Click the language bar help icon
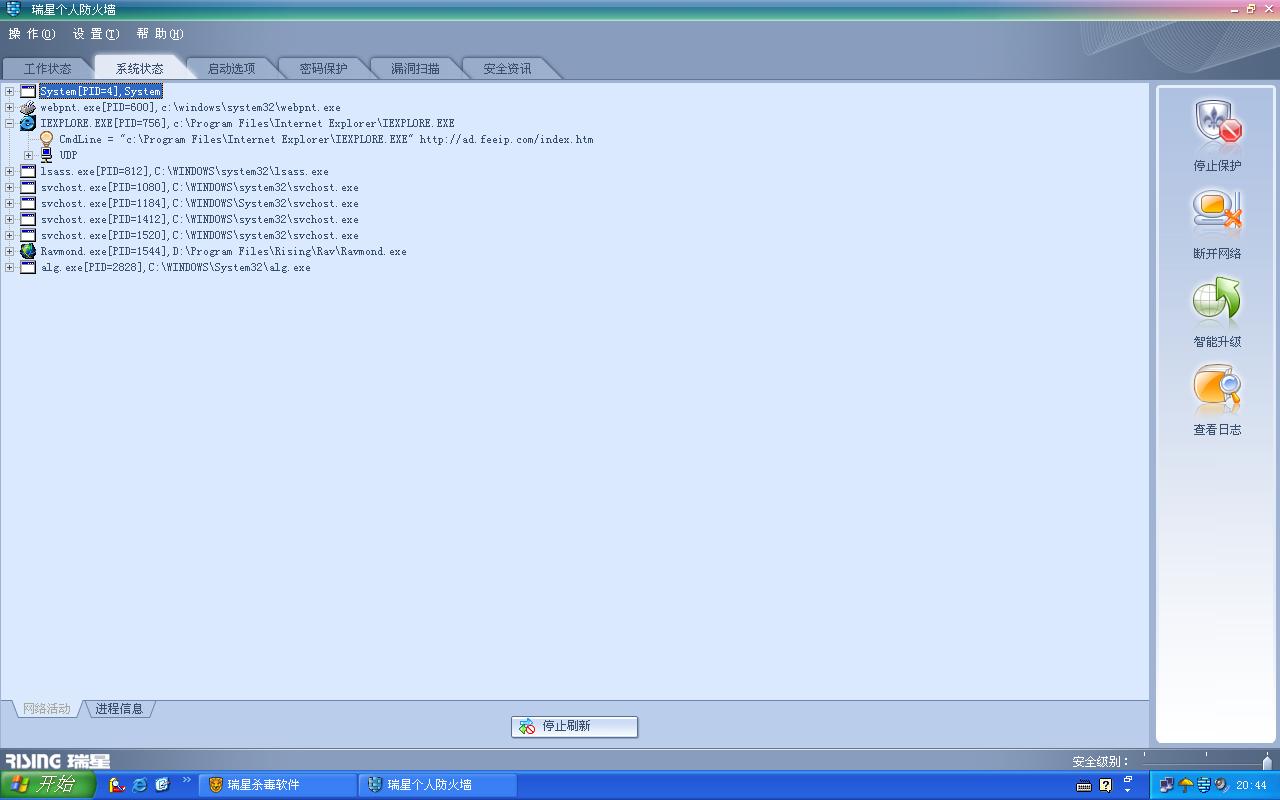The height and width of the screenshot is (800, 1280). coord(1105,785)
